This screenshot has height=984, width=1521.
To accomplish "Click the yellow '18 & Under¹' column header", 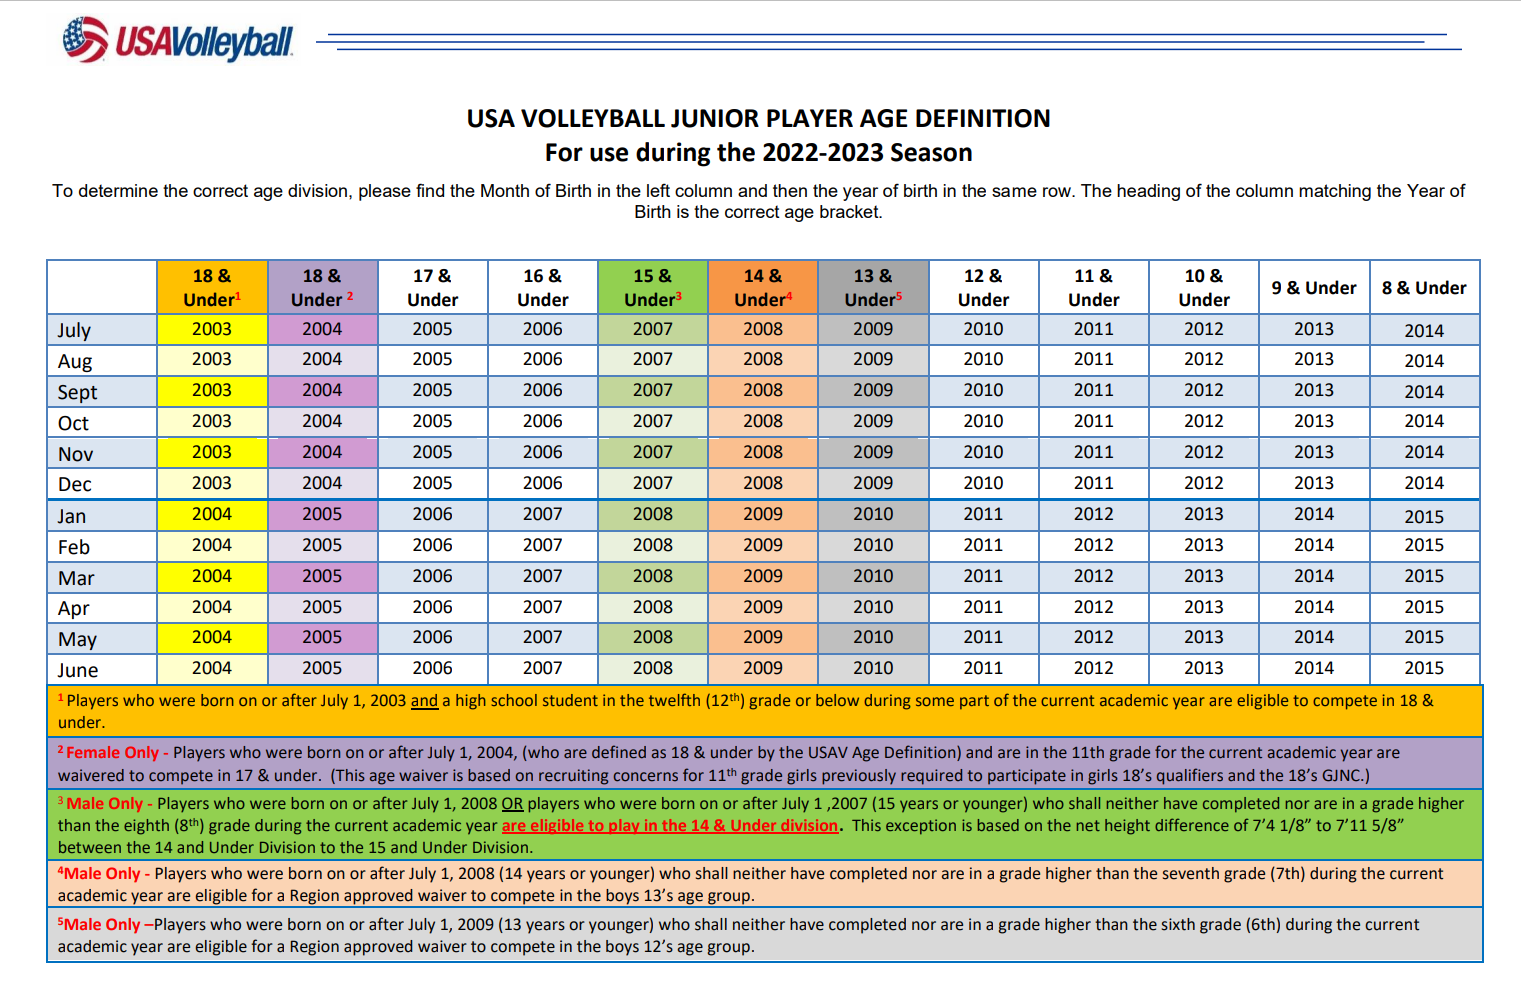I will pyautogui.click(x=212, y=288).
